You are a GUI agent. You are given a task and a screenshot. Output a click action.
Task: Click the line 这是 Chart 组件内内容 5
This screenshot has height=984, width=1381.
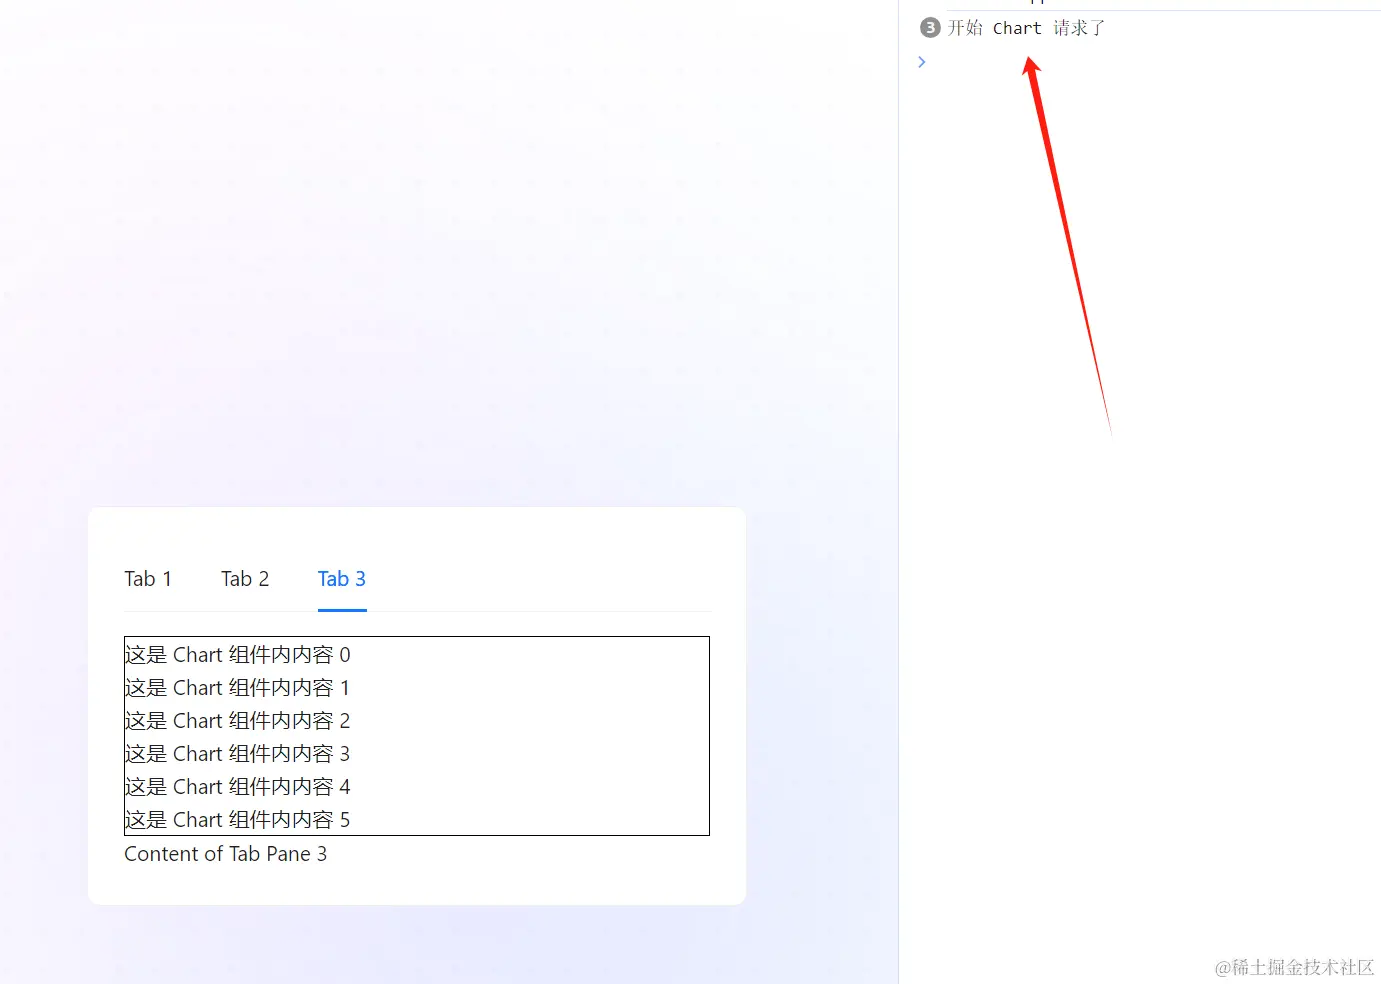238,820
